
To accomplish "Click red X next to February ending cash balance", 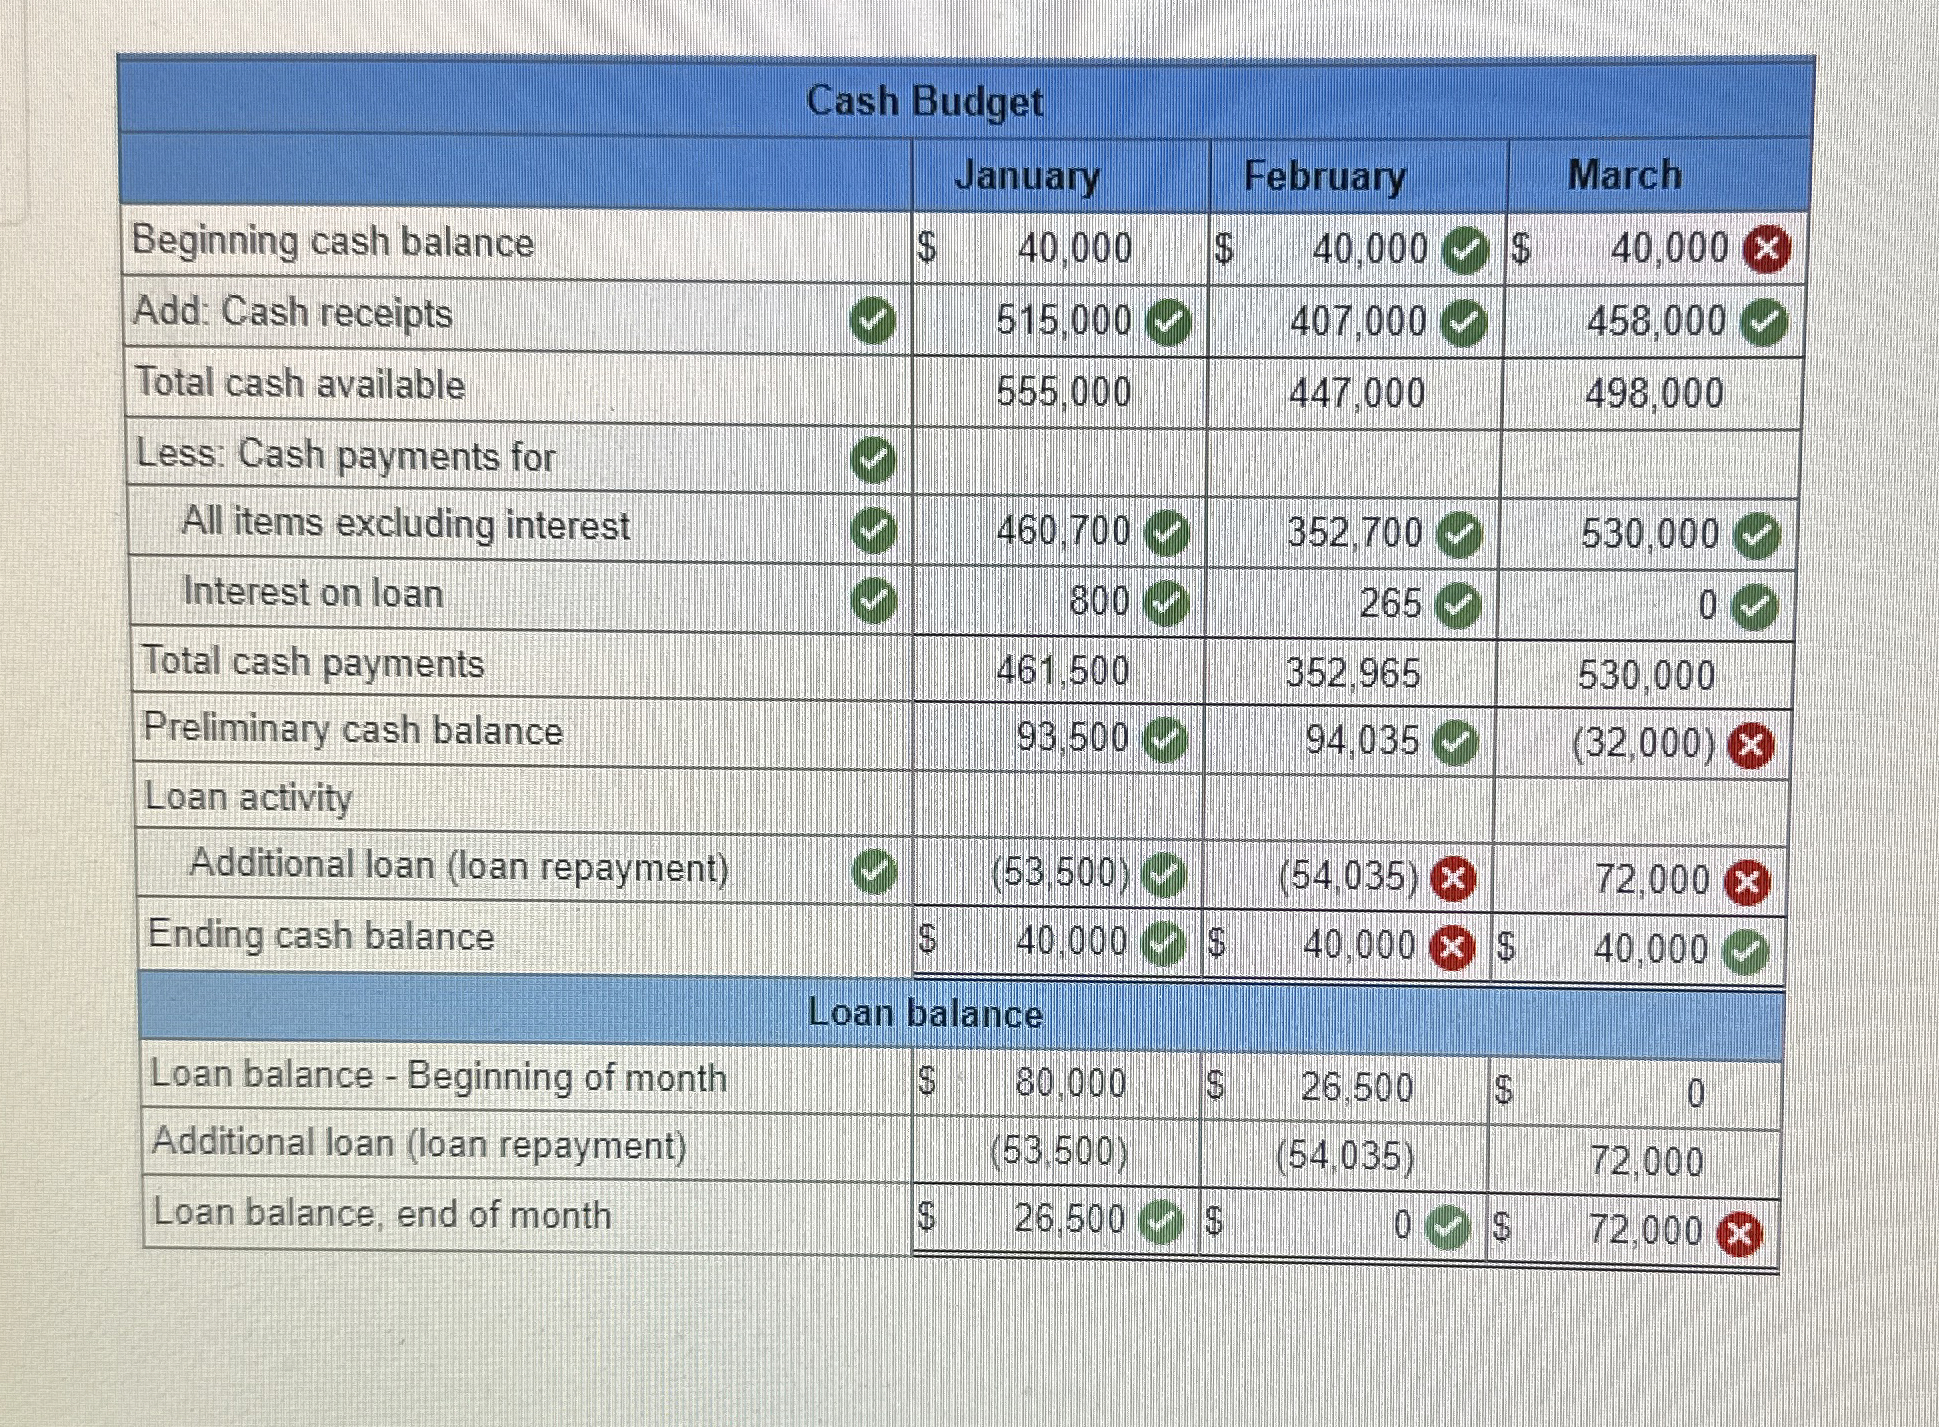I will 1452,948.
